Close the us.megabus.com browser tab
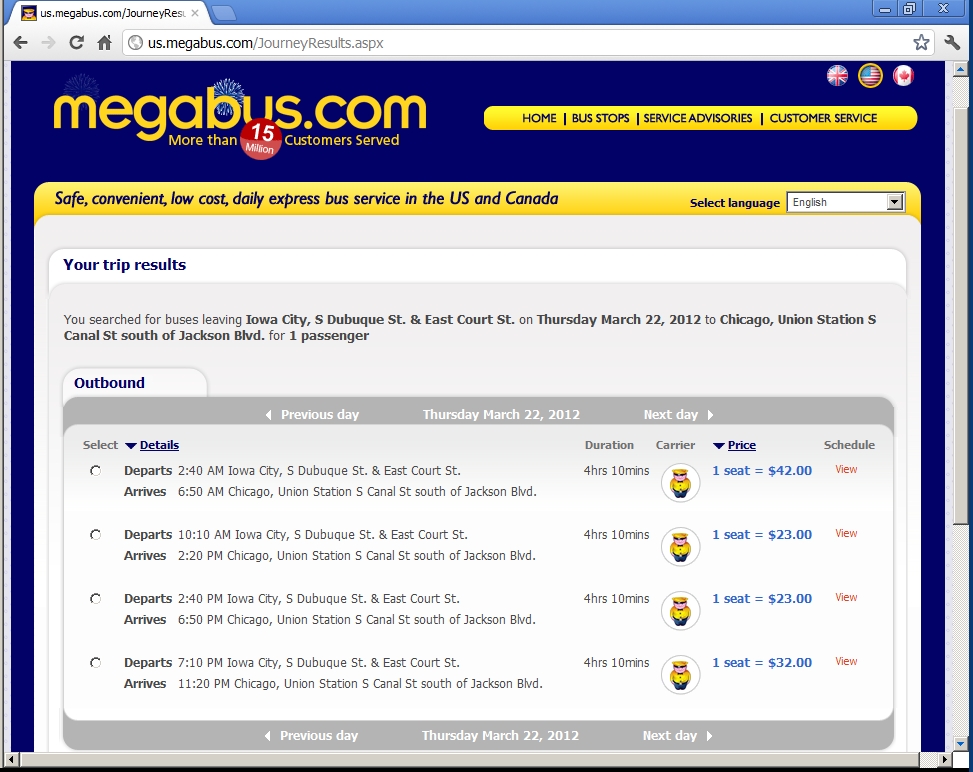Screen dimensions: 973x772 tap(195, 13)
